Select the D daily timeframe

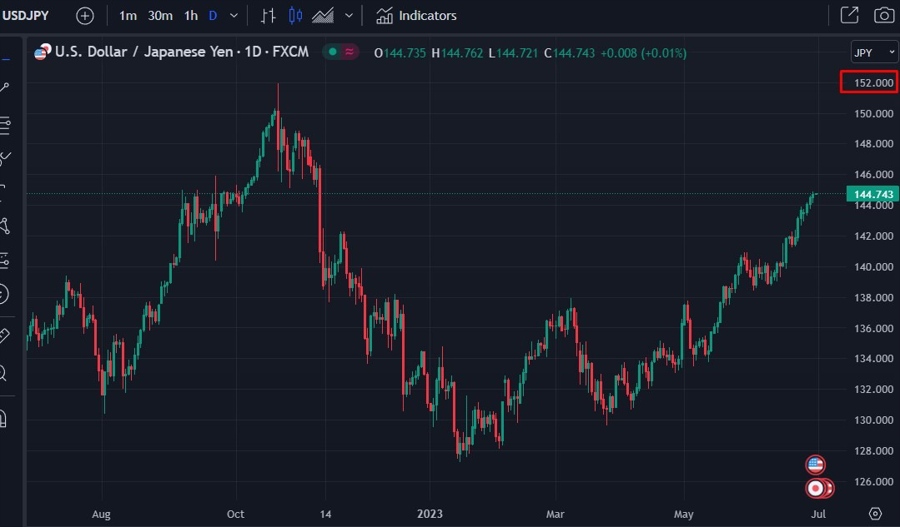213,16
